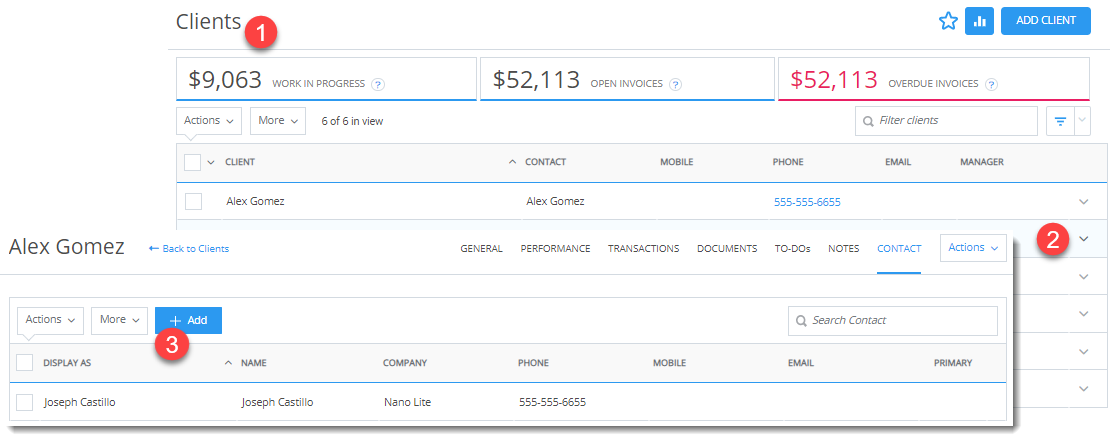The height and width of the screenshot is (441, 1110).
Task: Toggle the select-all checkbox in Clients header
Action: (x=193, y=162)
